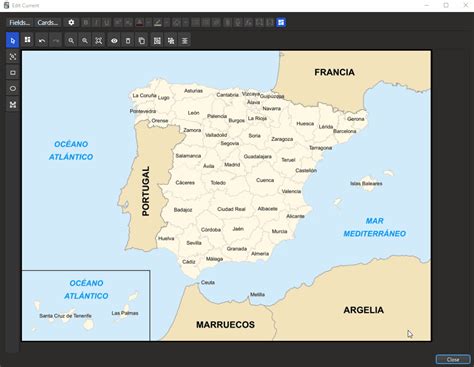474x367 pixels.
Task: Click the Ceuta label near Marruecos
Action: [x=208, y=282]
